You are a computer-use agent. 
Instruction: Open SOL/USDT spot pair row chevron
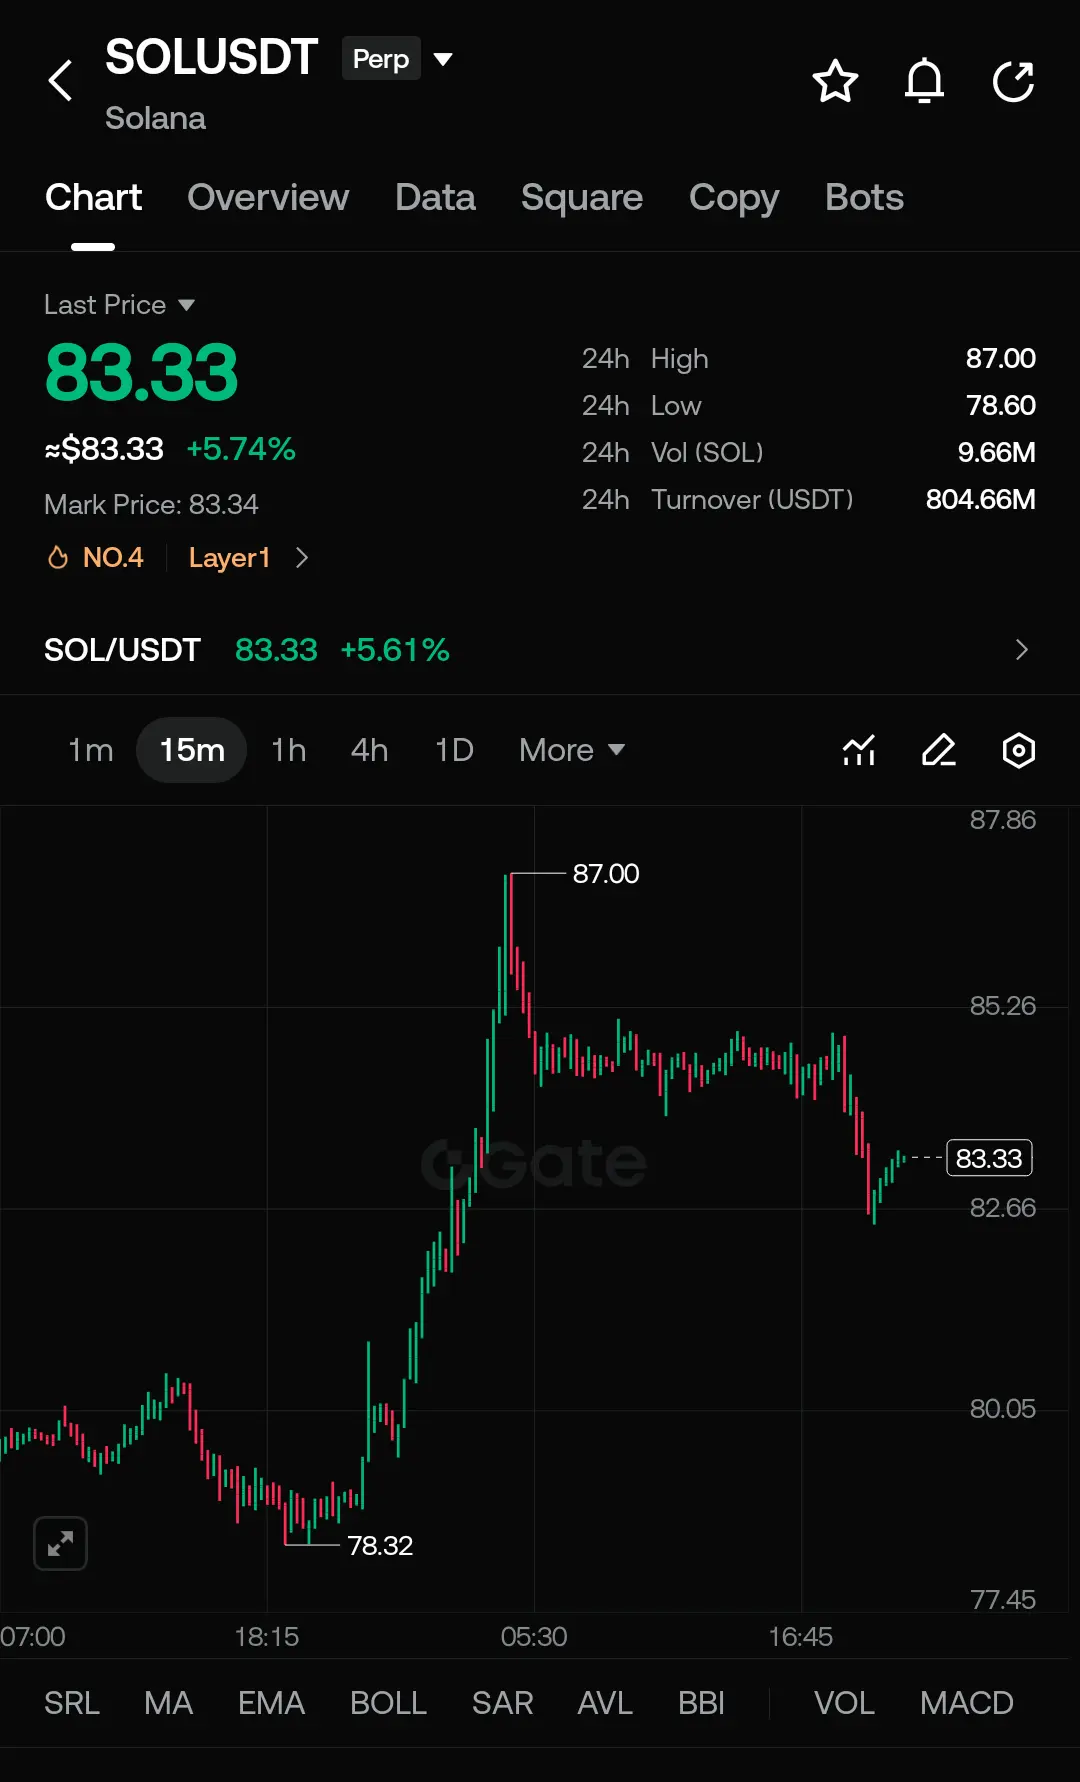[x=1021, y=650]
